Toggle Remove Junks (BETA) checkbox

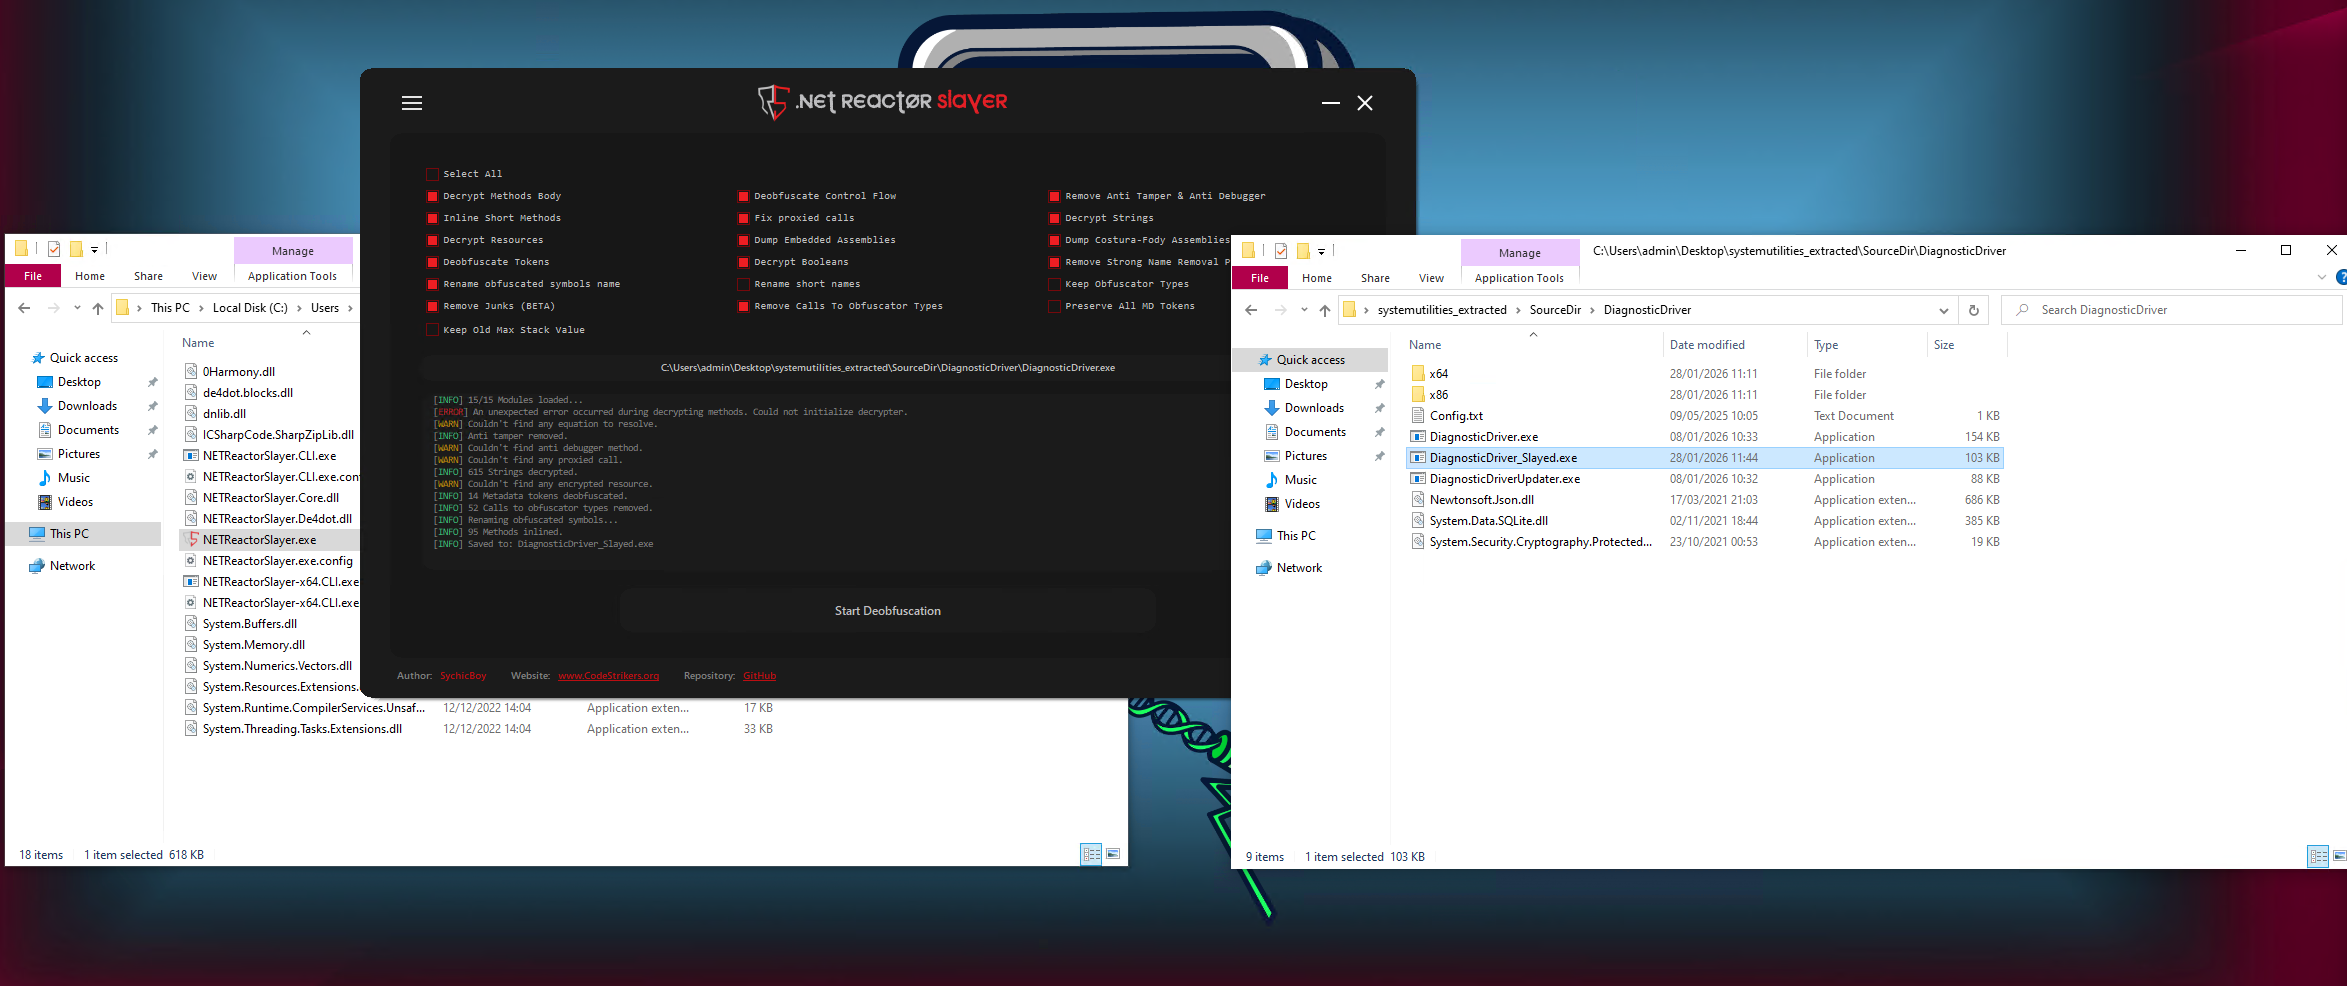[433, 306]
